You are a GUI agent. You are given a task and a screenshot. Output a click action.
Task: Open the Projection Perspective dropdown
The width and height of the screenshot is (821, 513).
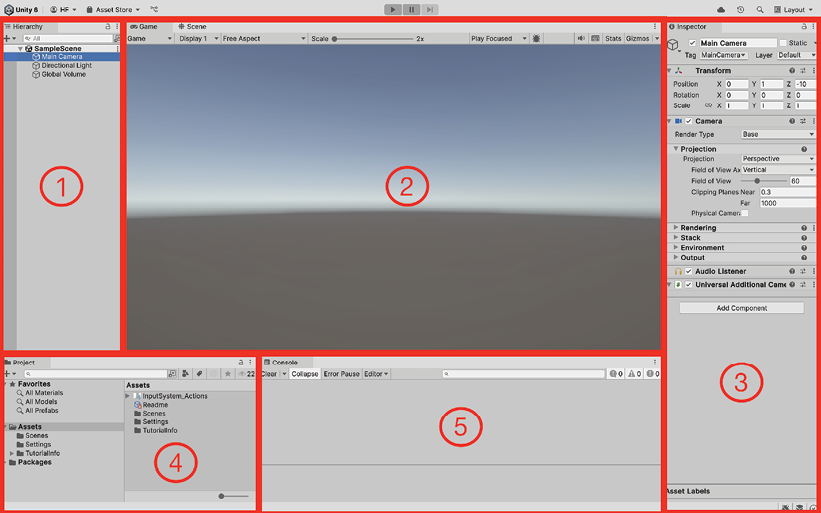click(x=778, y=159)
